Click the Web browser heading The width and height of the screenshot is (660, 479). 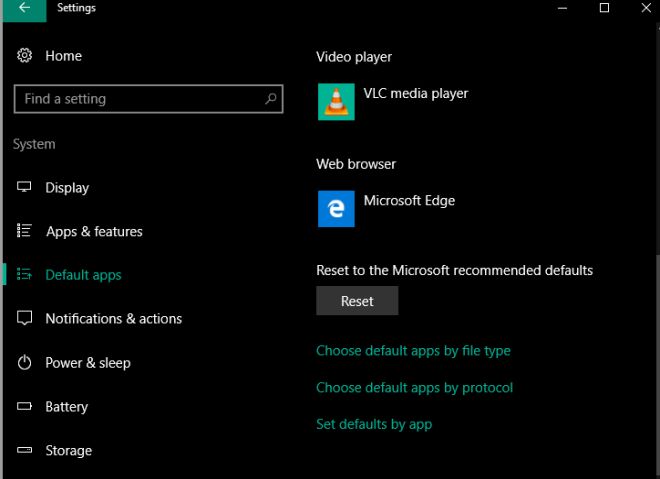pos(356,164)
